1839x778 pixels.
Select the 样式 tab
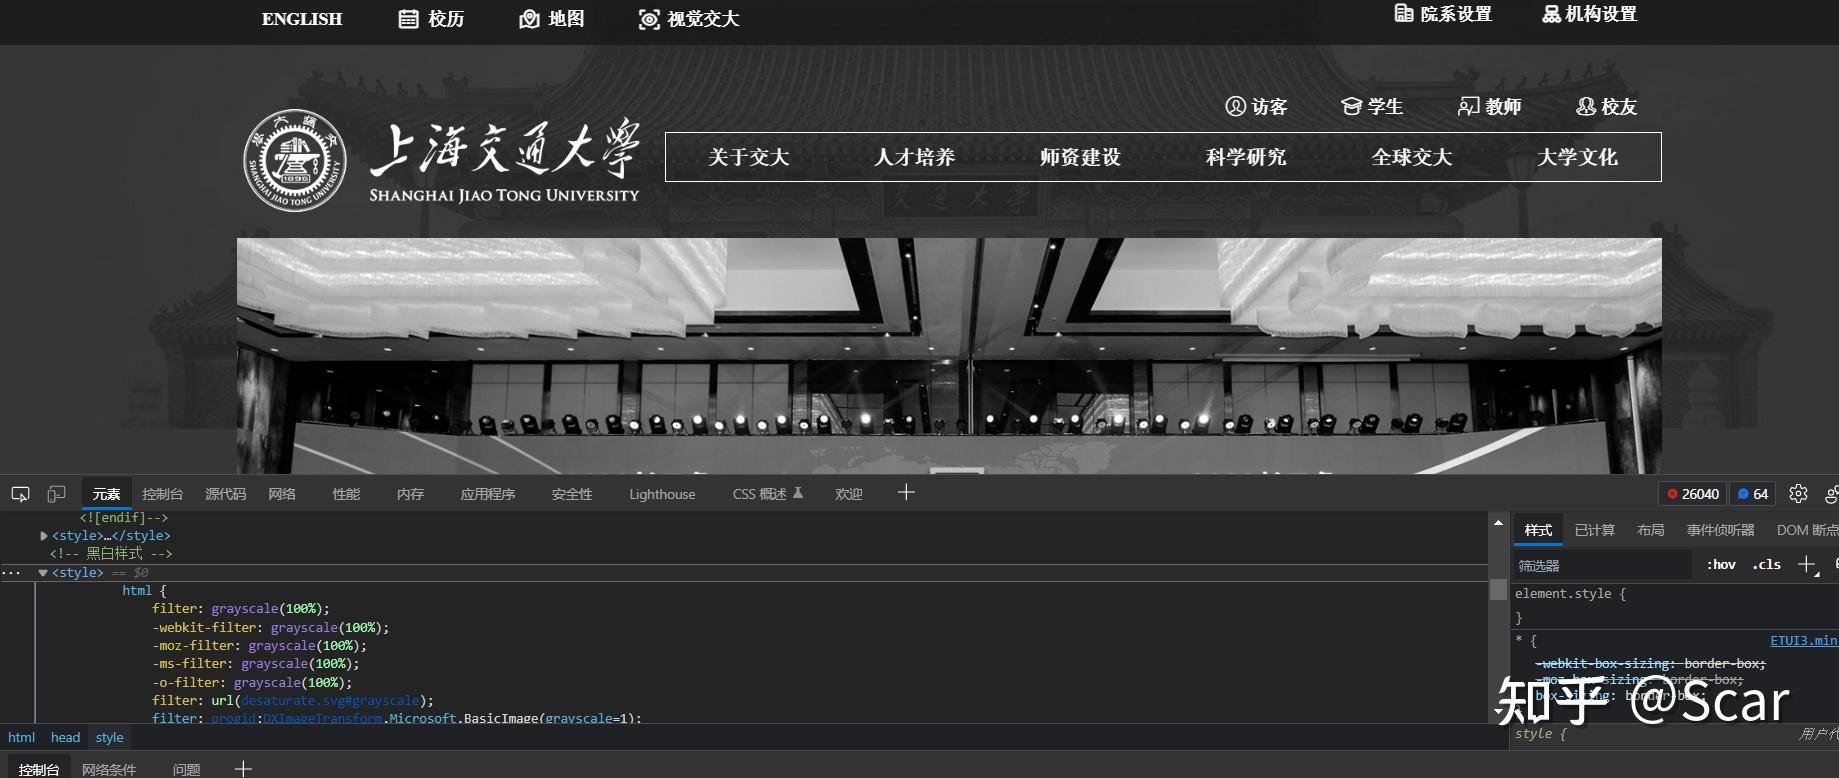(1538, 530)
